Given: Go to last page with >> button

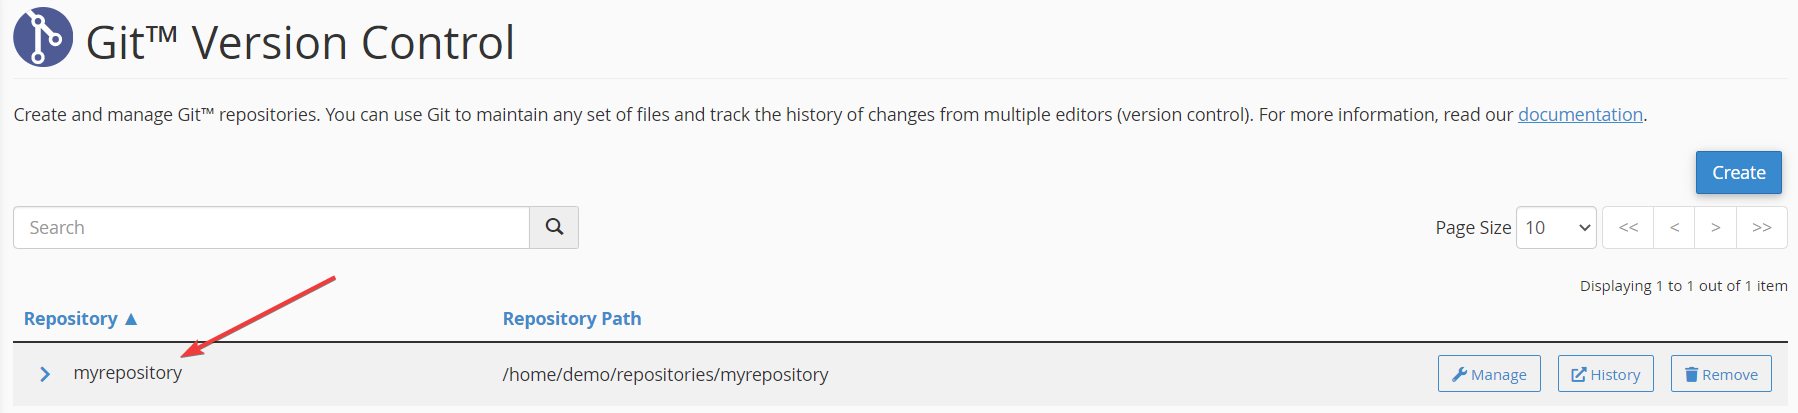Looking at the screenshot, I should pos(1762,228).
